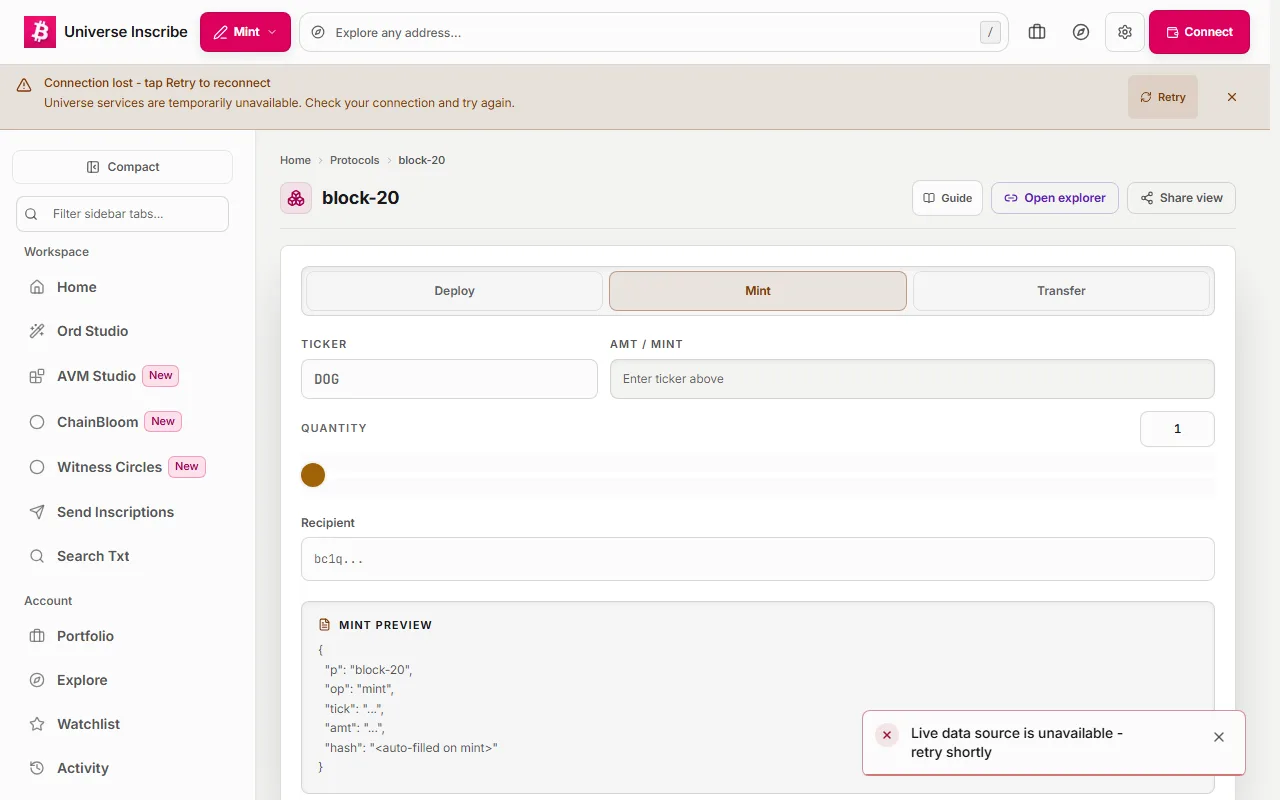The width and height of the screenshot is (1280, 800).
Task: Click the quantity number box
Action: (x=1177, y=429)
